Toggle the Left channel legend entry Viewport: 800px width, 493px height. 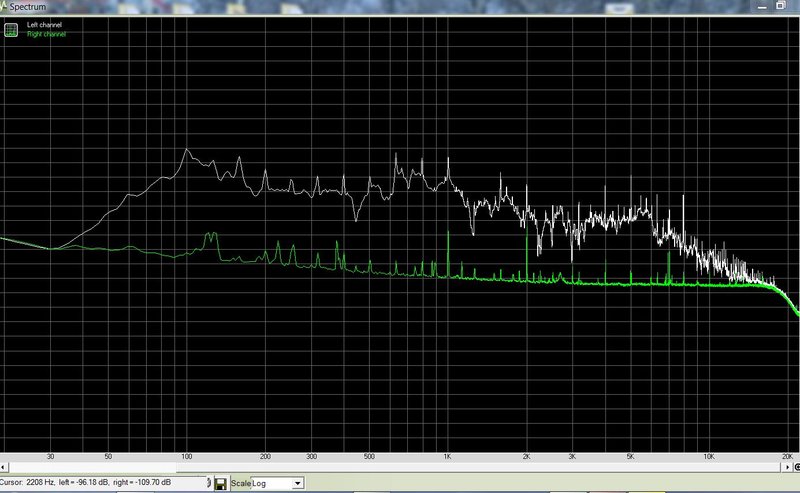coord(44,24)
